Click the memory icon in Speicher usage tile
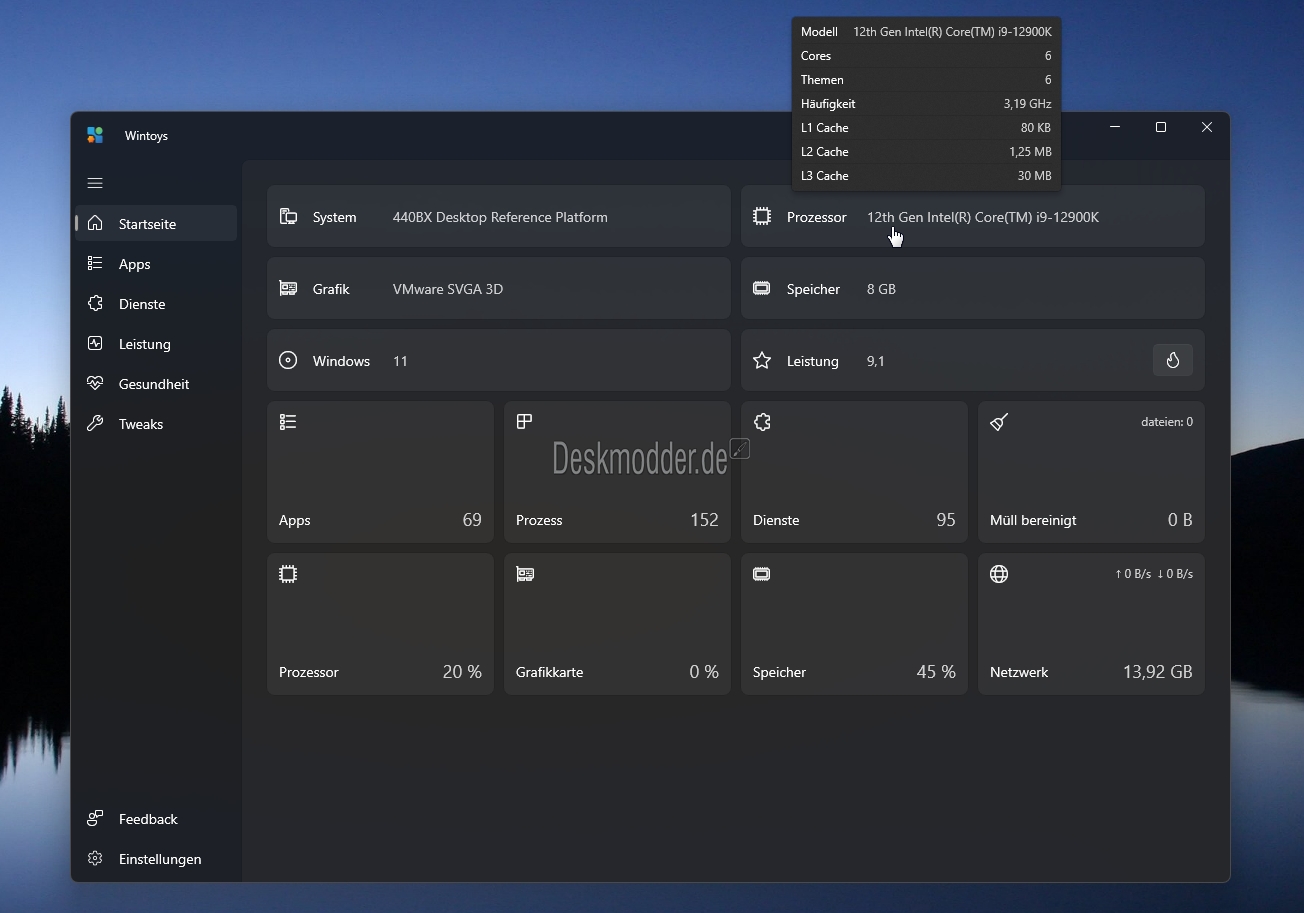 tap(762, 574)
